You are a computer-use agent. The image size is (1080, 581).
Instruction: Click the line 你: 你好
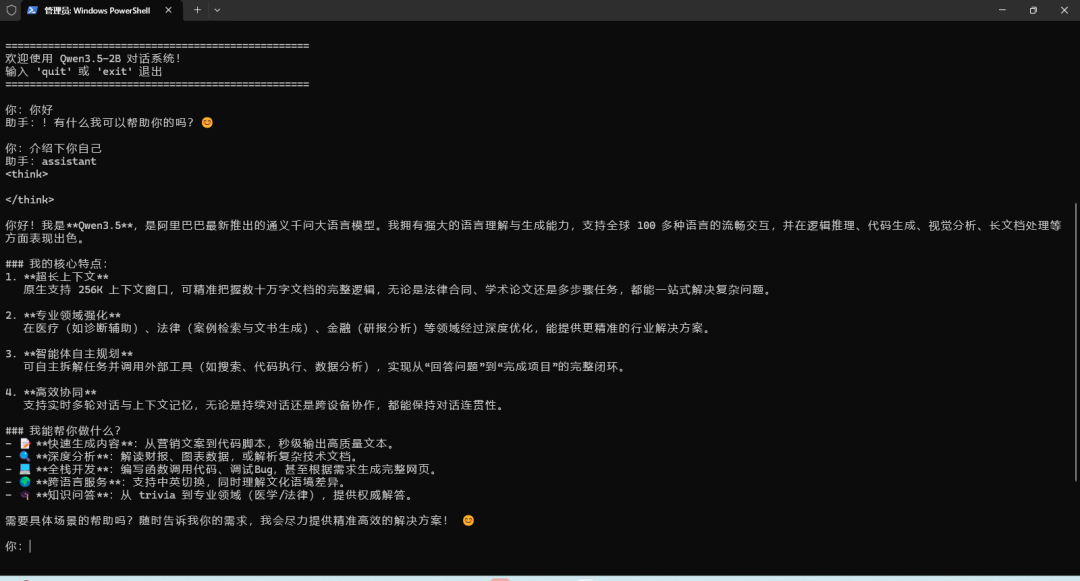point(29,110)
